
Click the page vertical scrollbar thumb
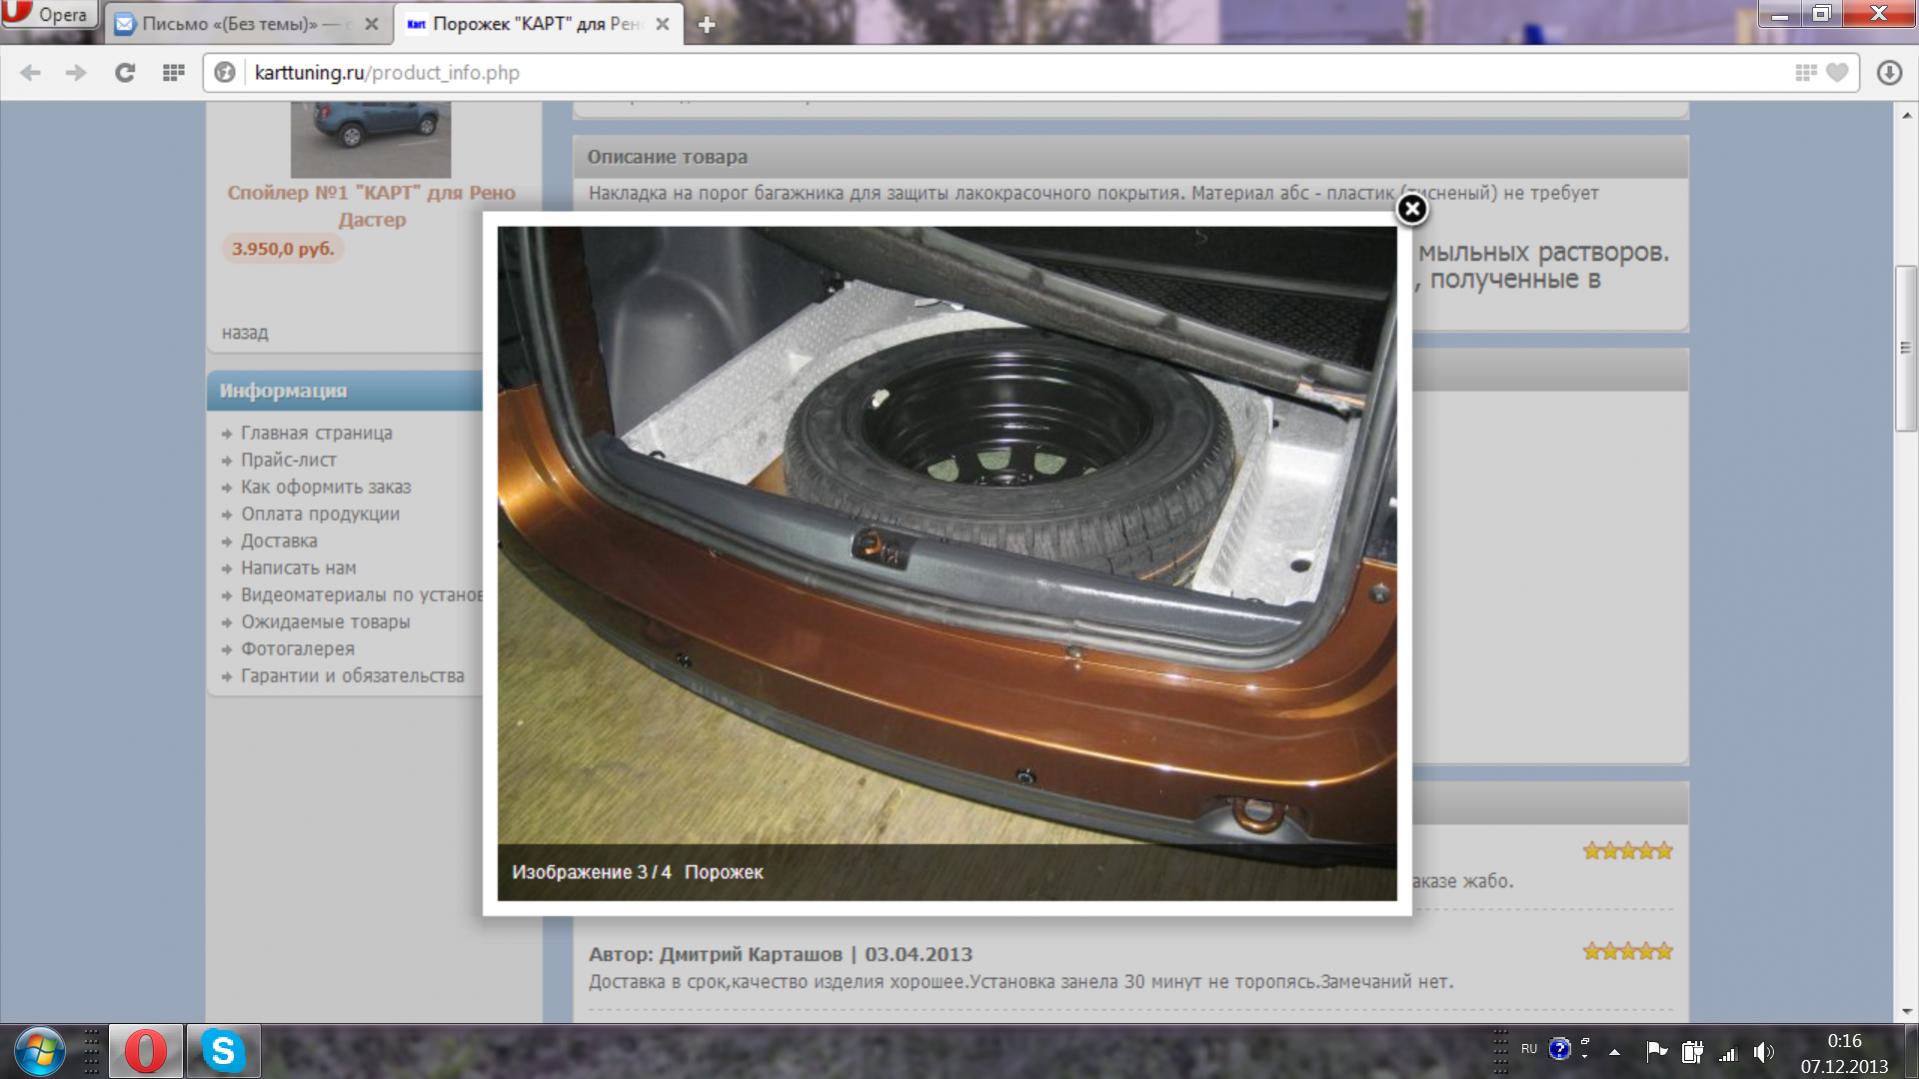[x=1904, y=348]
